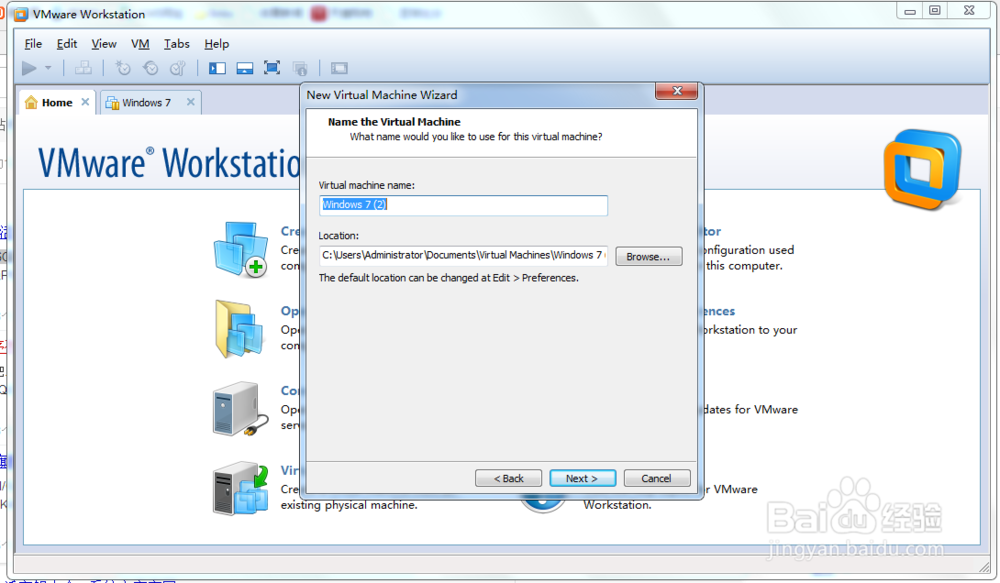The width and height of the screenshot is (1000, 583).
Task: Show the thumbnail bar
Action: 245,68
